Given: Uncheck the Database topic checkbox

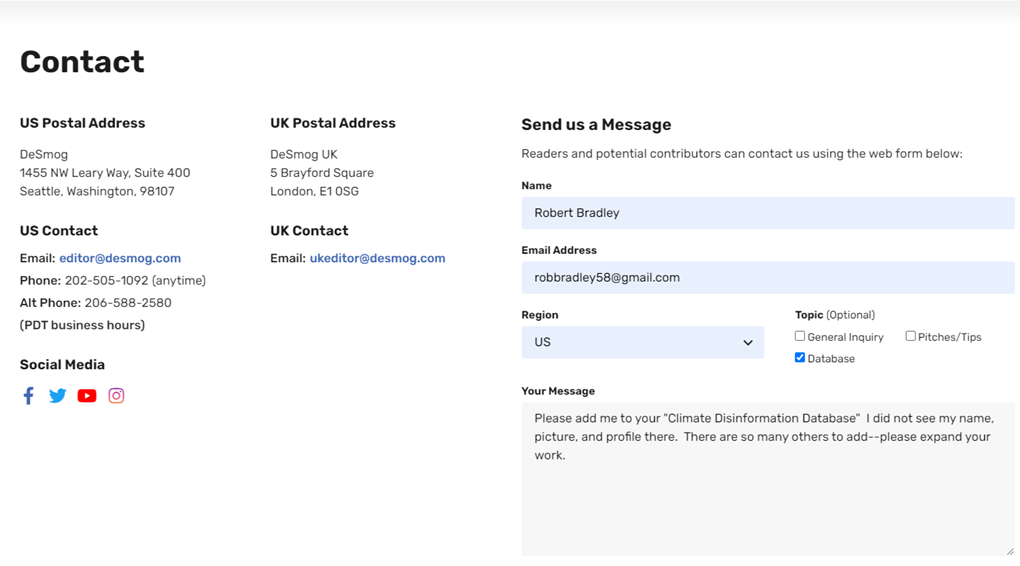Looking at the screenshot, I should pyautogui.click(x=799, y=358).
